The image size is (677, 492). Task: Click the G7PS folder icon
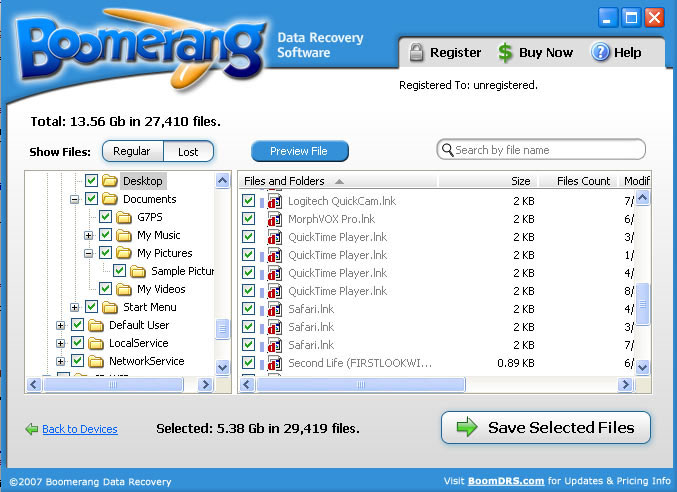tap(124, 217)
